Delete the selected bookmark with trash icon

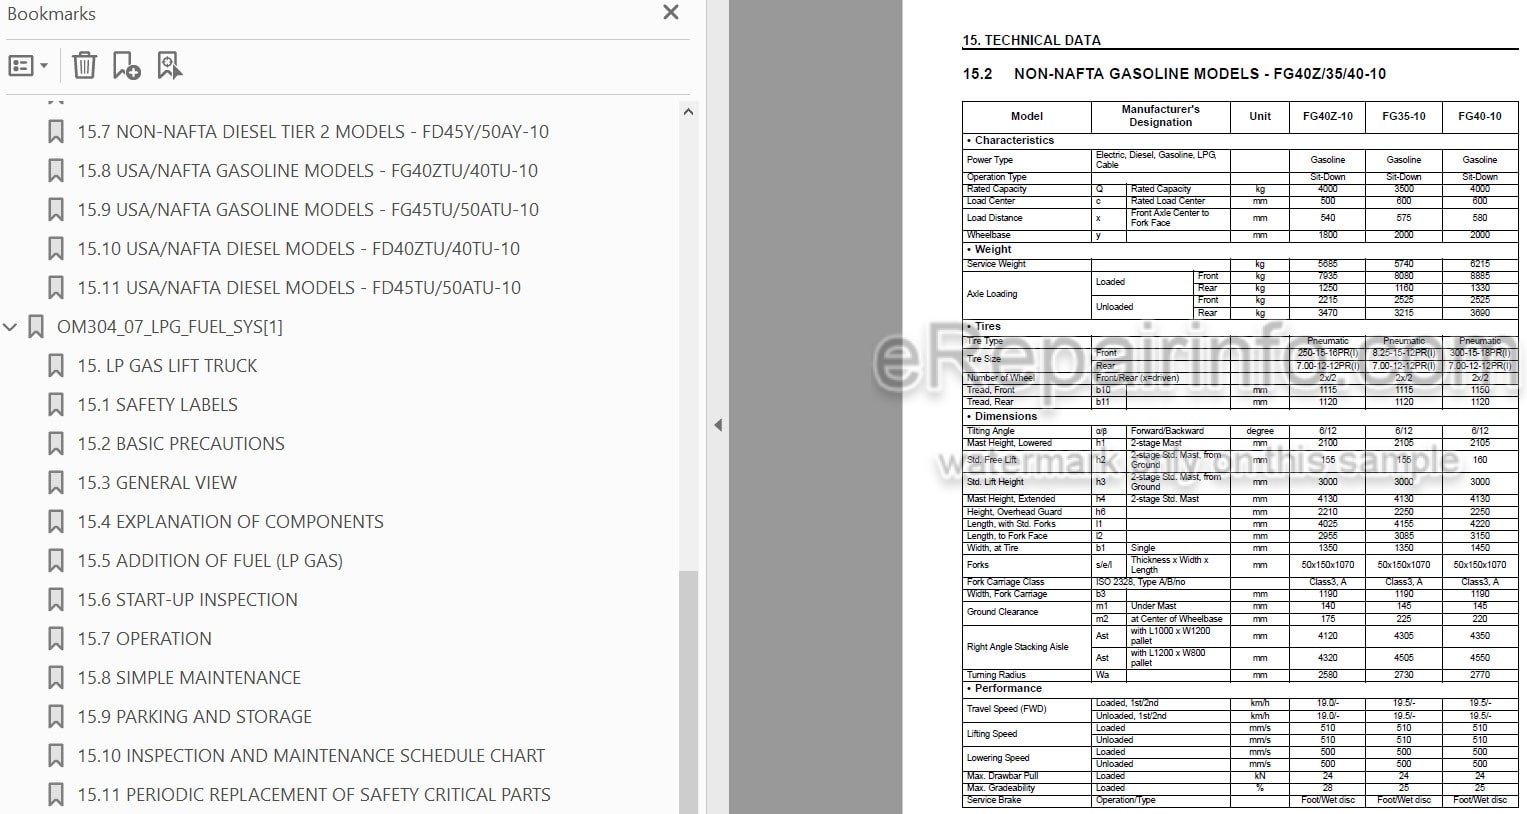(85, 66)
